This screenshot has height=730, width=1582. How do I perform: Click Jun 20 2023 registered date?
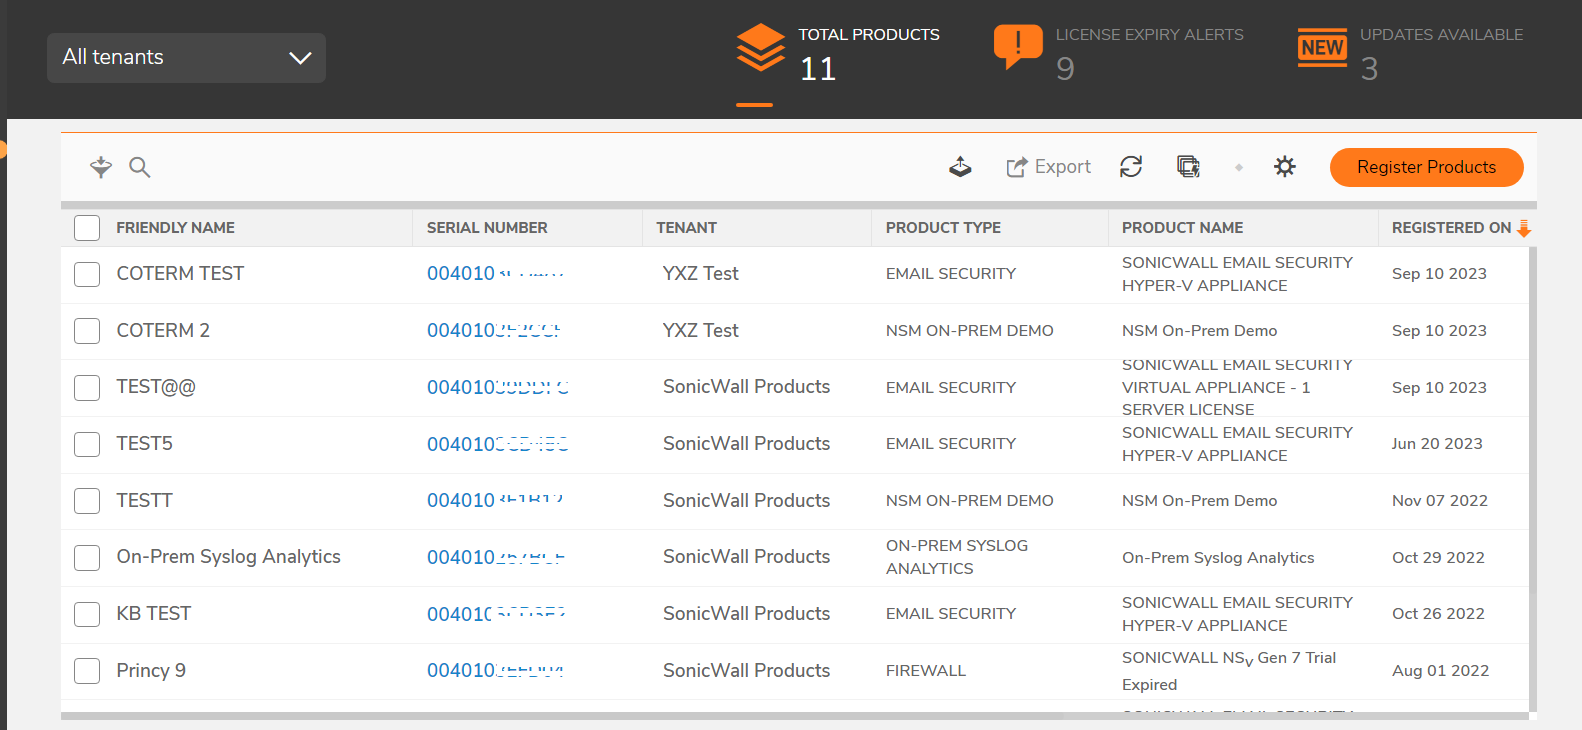click(x=1437, y=444)
